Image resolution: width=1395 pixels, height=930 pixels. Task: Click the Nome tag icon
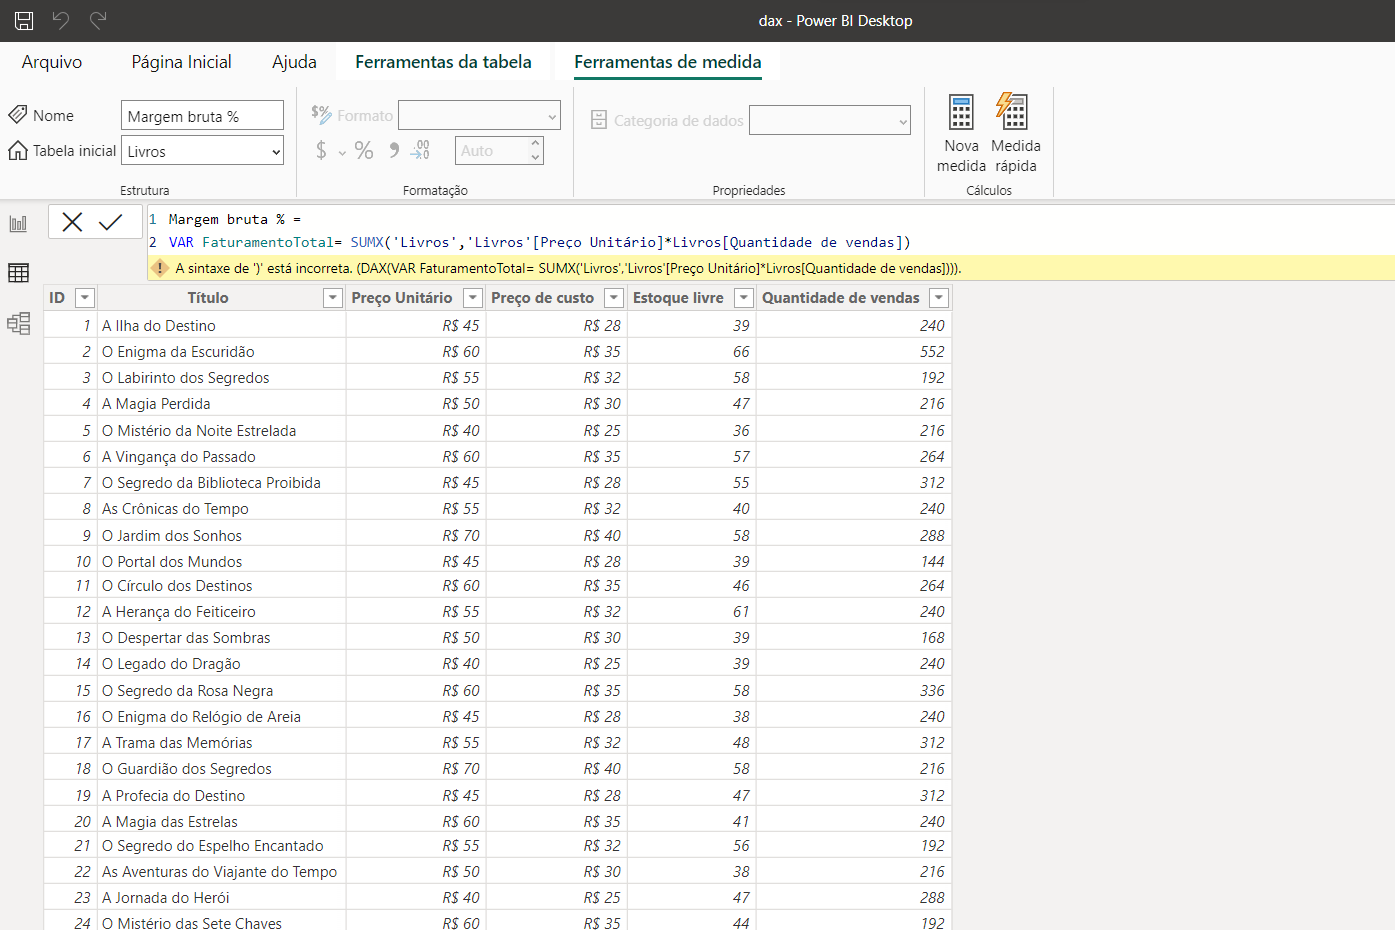point(18,115)
